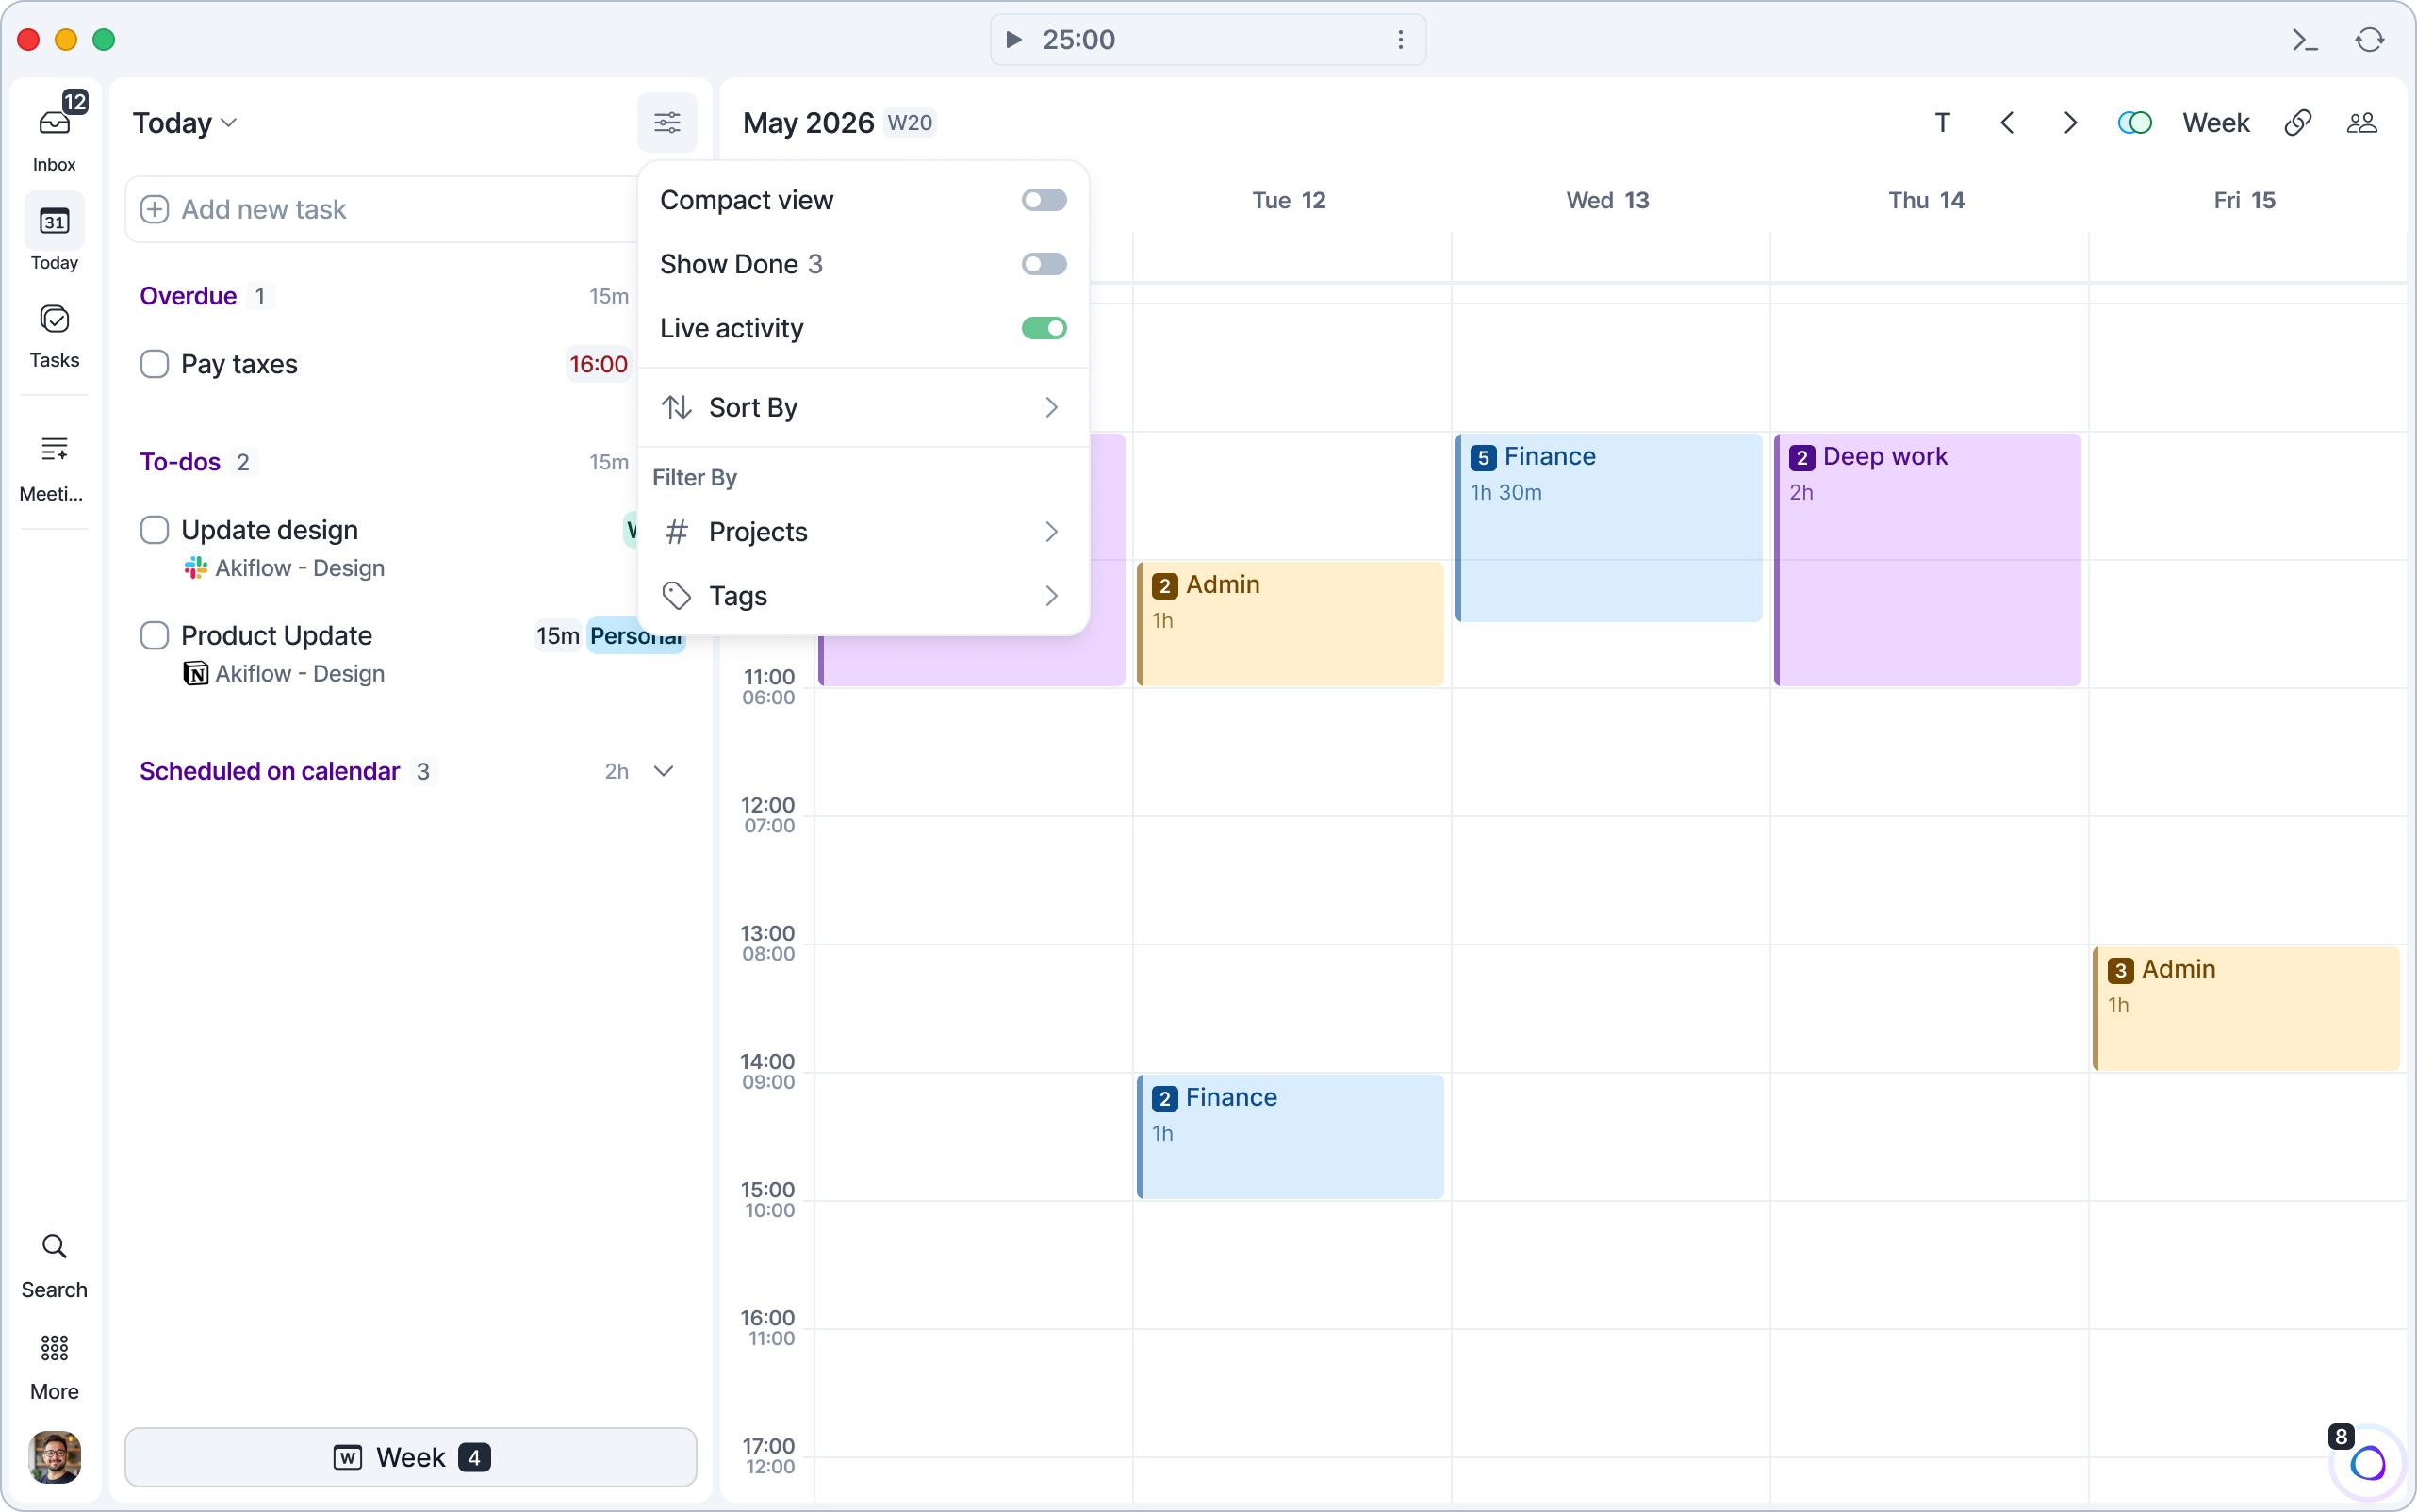Check the Update design task checkbox

point(154,529)
